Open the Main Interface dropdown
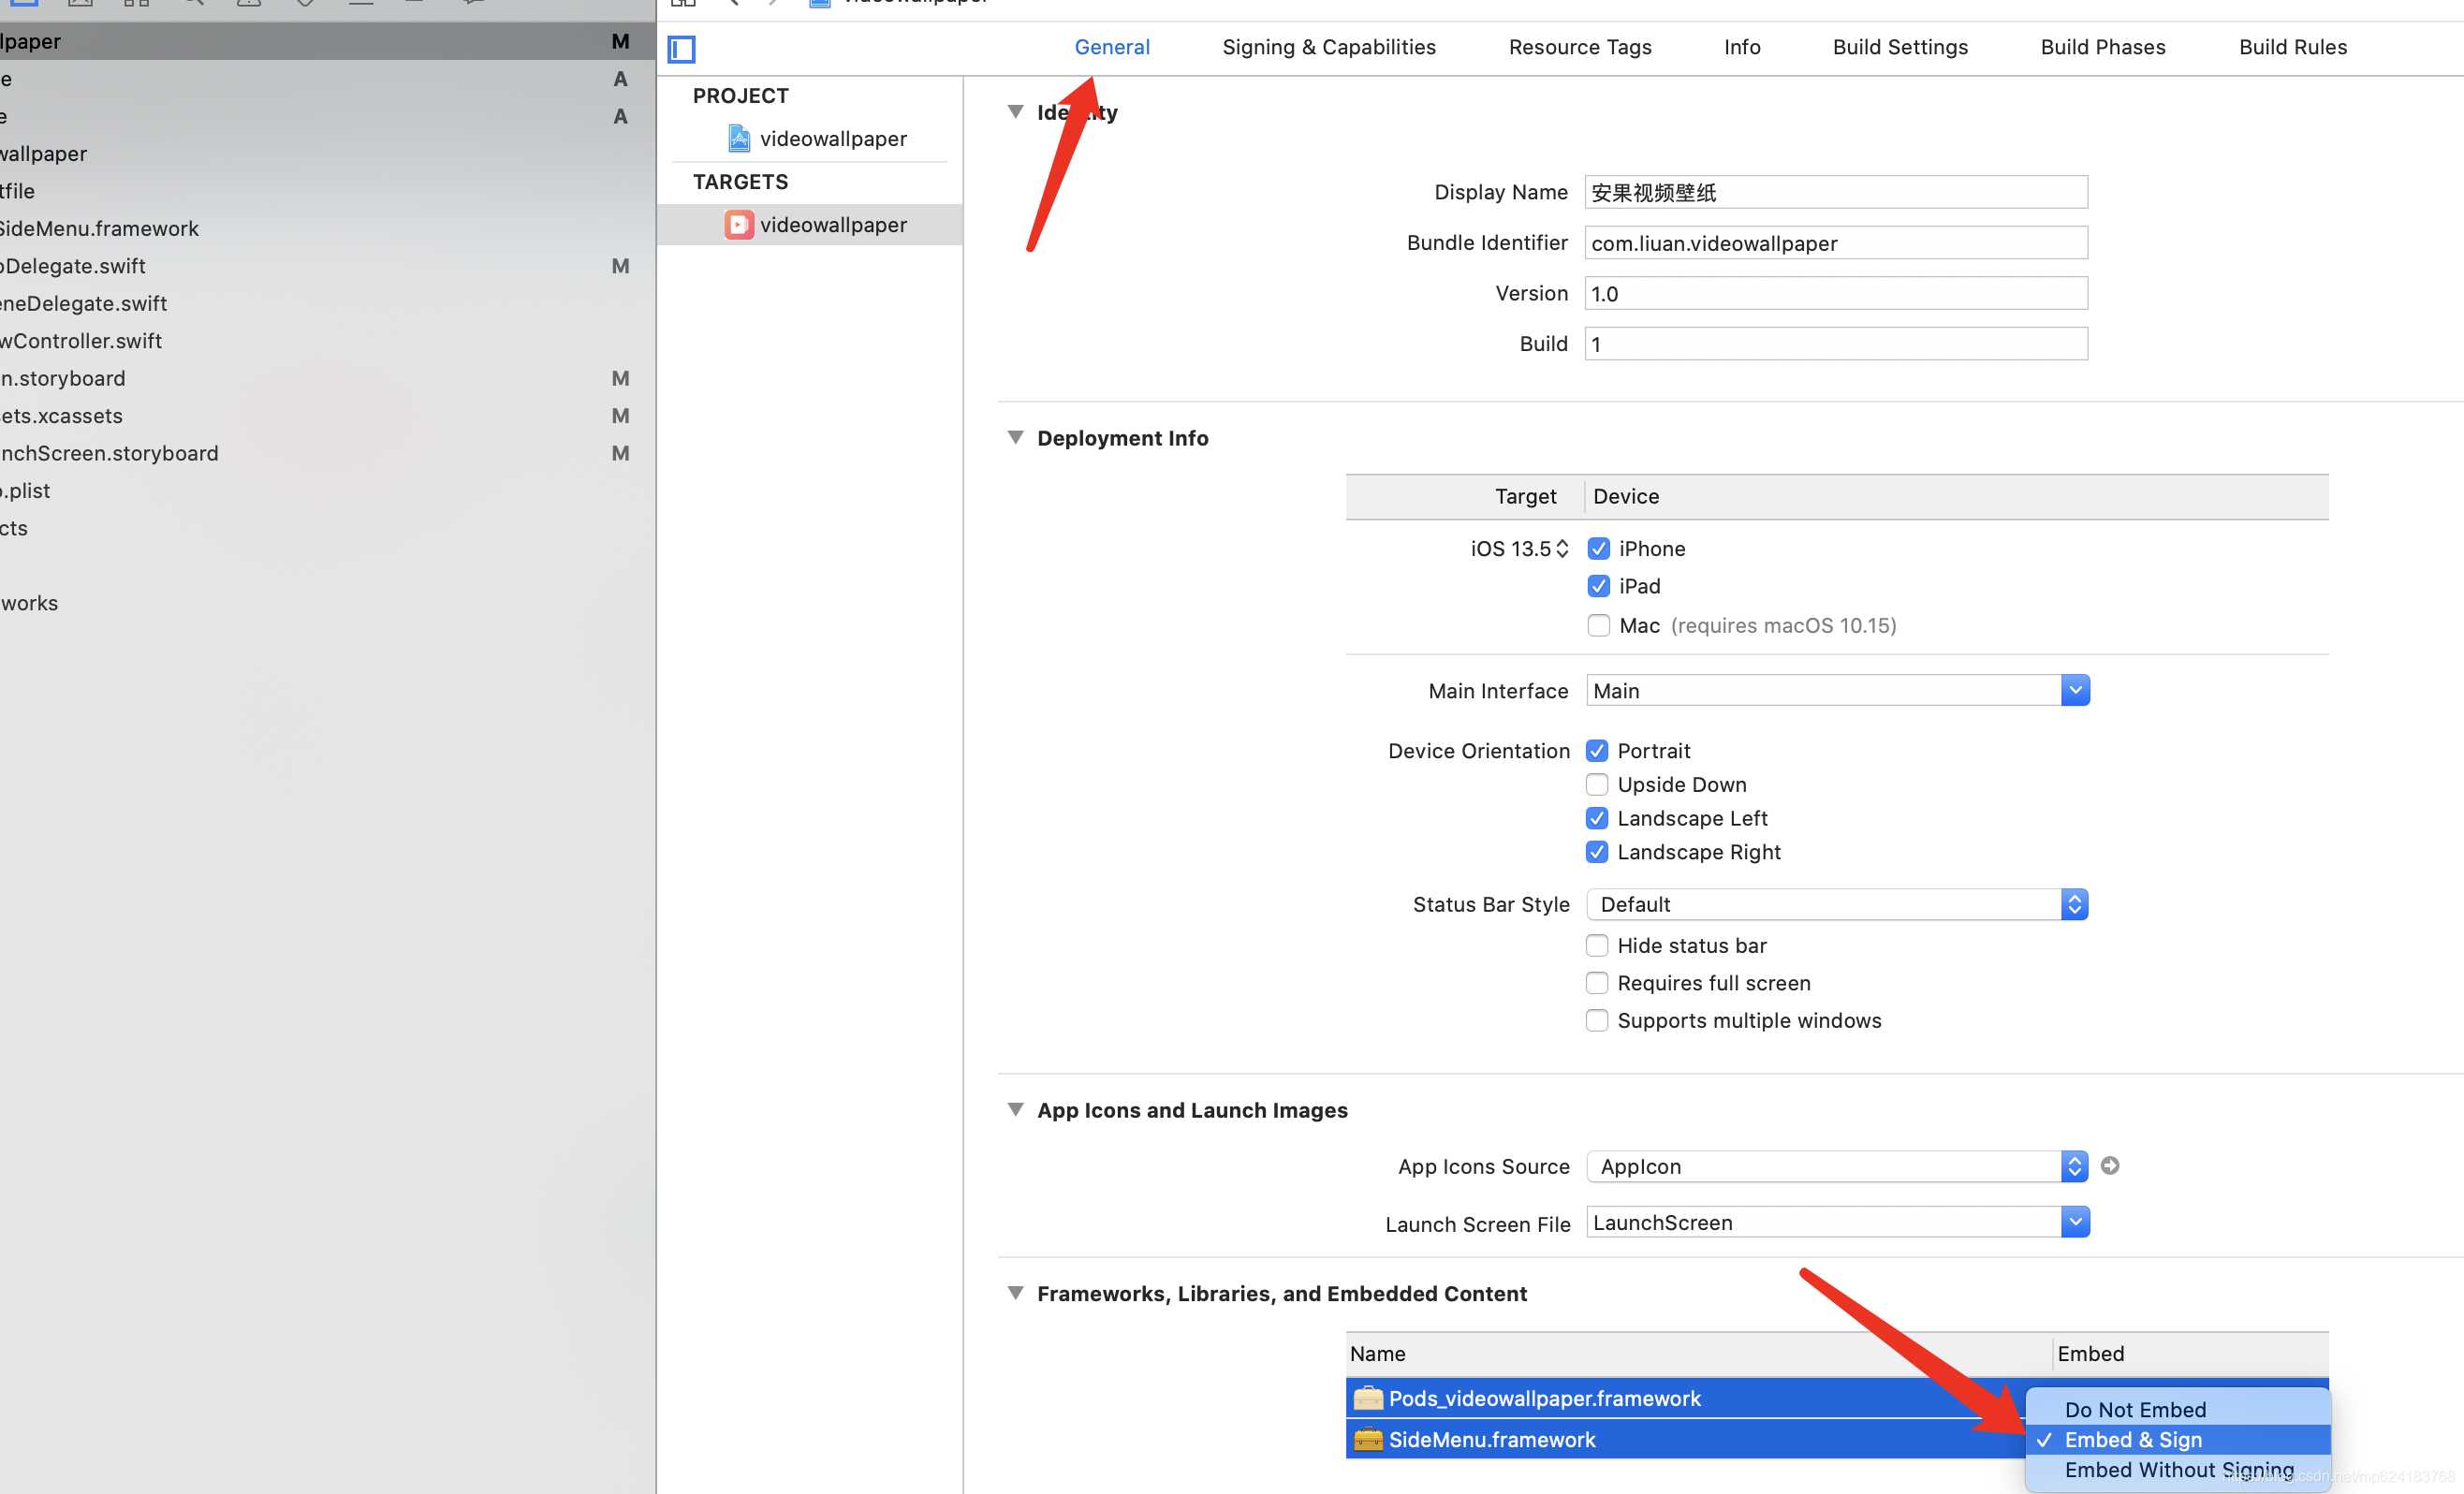This screenshot has width=2464, height=1494. coord(2075,690)
